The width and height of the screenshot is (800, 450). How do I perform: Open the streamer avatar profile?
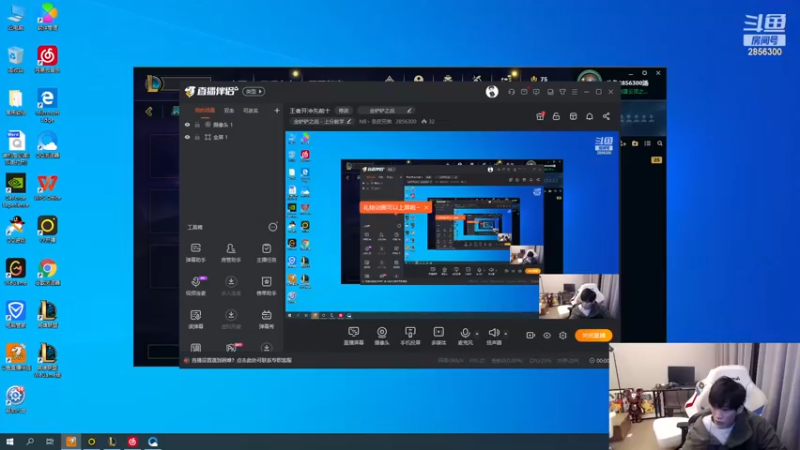pos(492,91)
